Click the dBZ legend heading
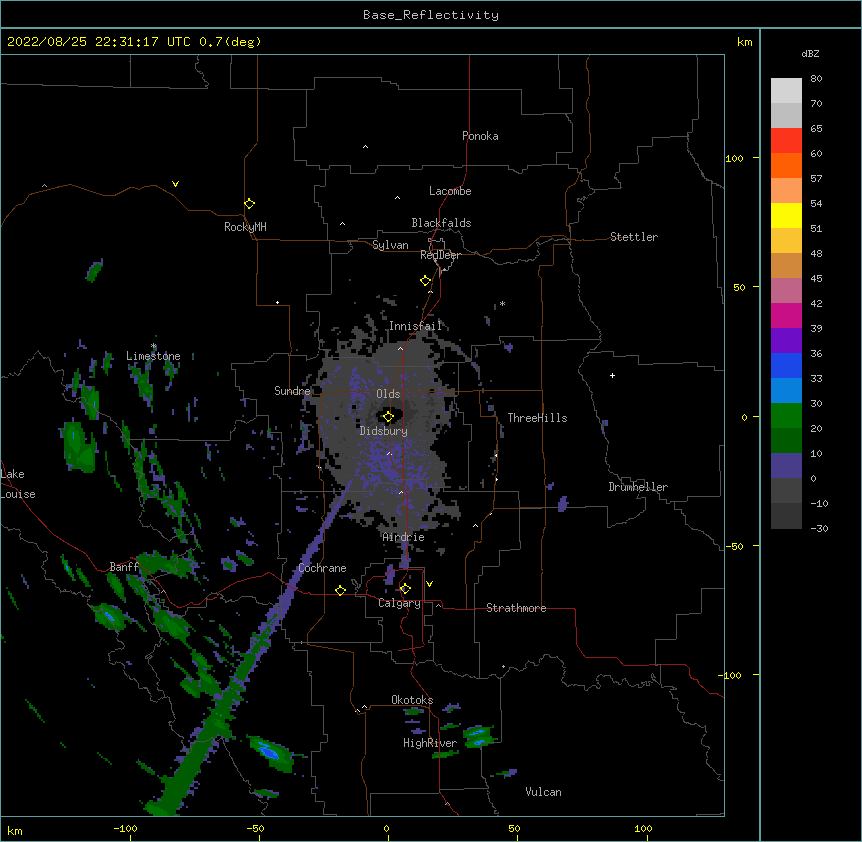Image resolution: width=862 pixels, height=842 pixels. pyautogui.click(x=810, y=53)
